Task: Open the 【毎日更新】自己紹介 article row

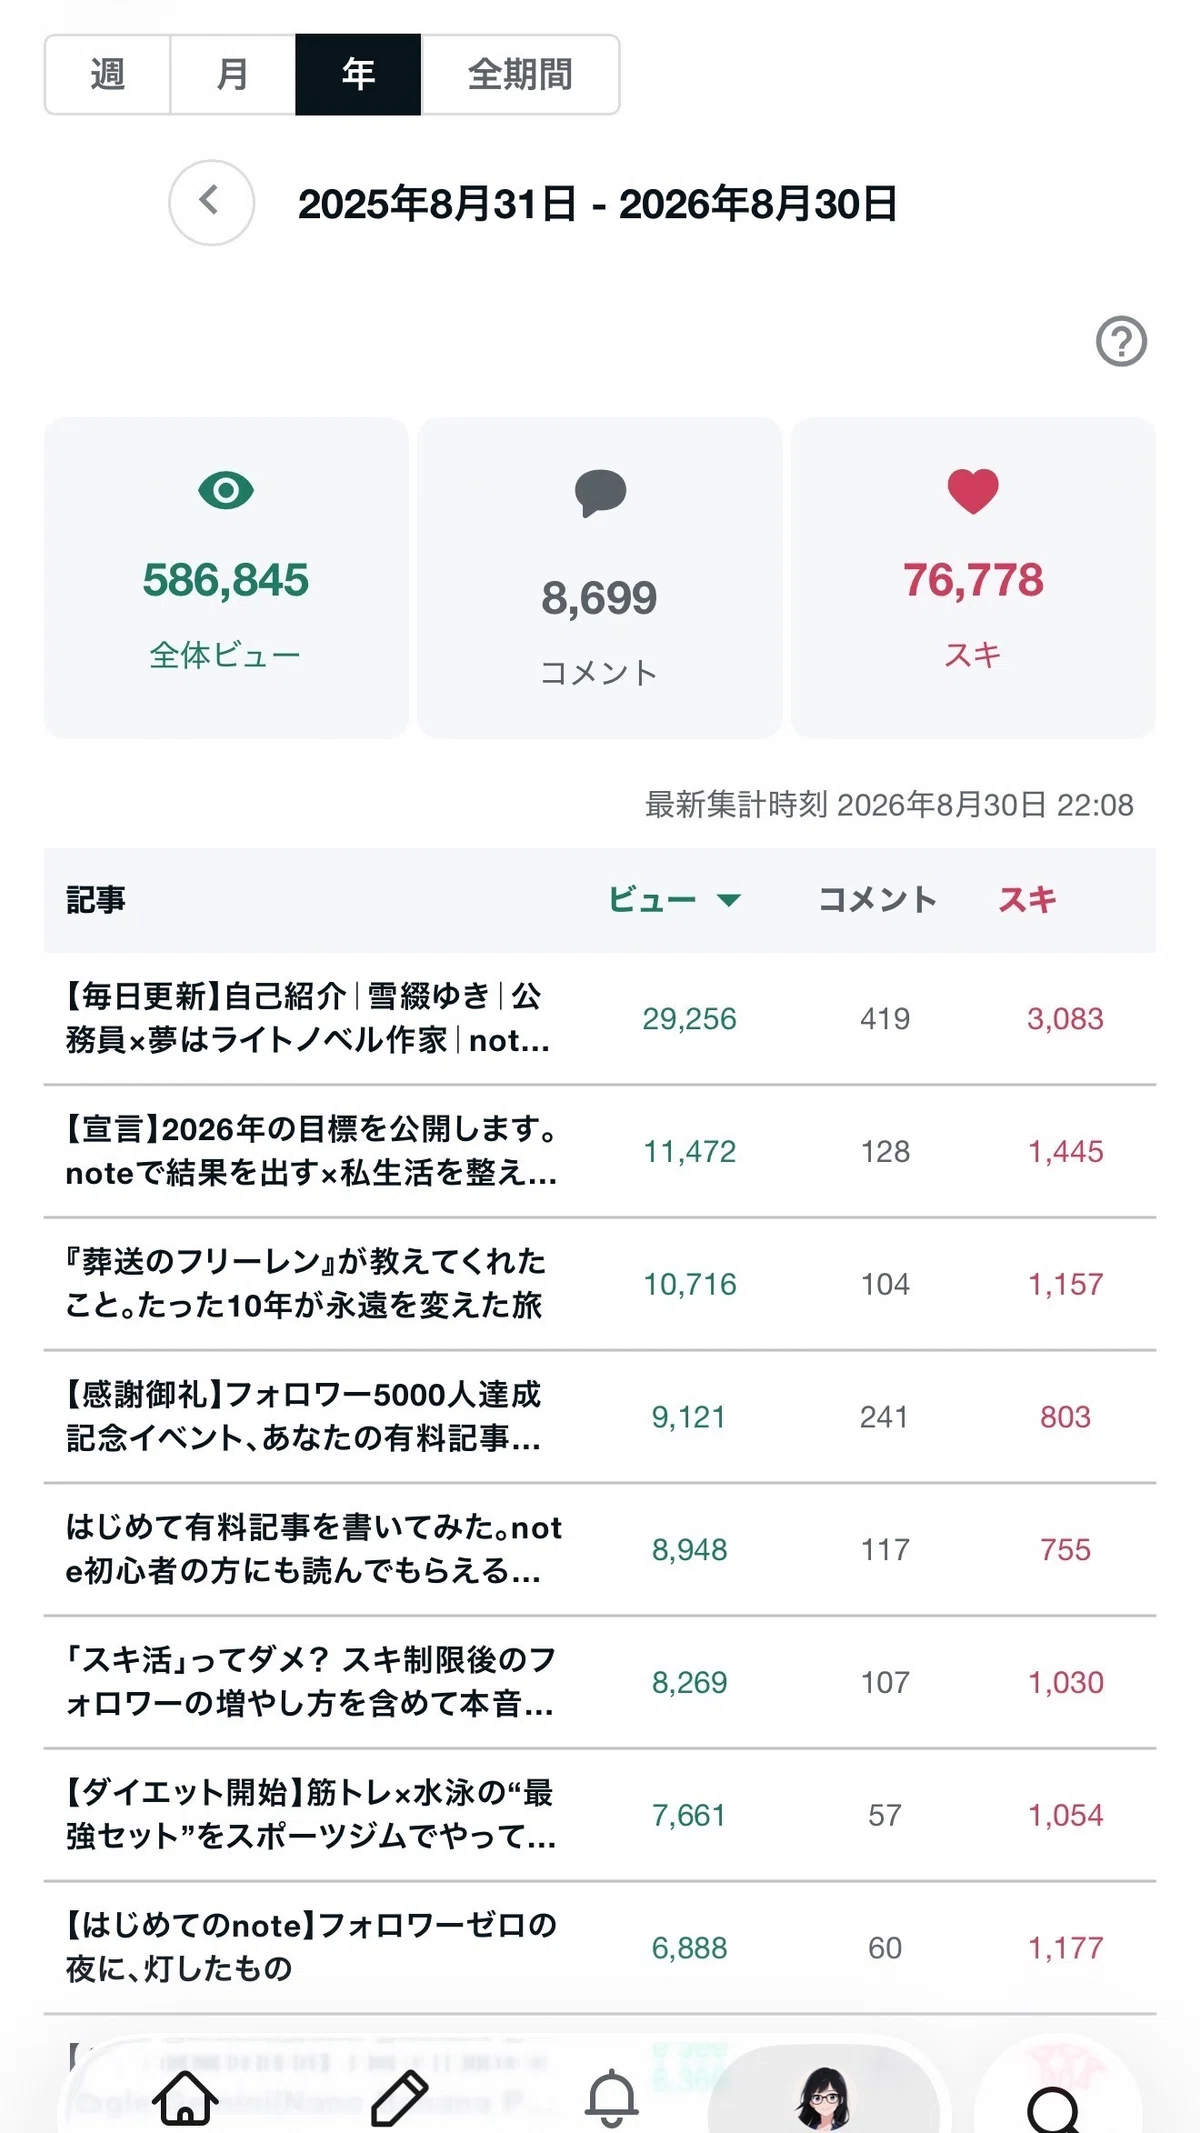Action: (x=600, y=1018)
